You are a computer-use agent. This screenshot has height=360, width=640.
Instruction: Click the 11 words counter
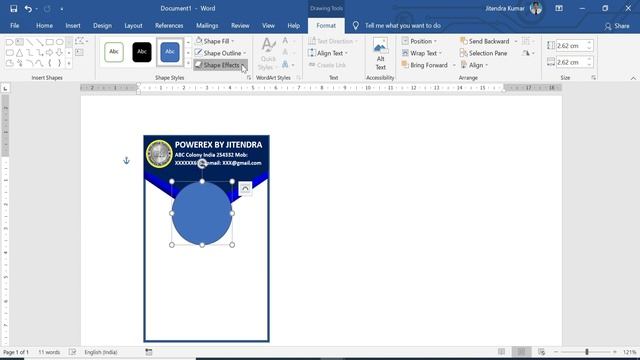49,352
